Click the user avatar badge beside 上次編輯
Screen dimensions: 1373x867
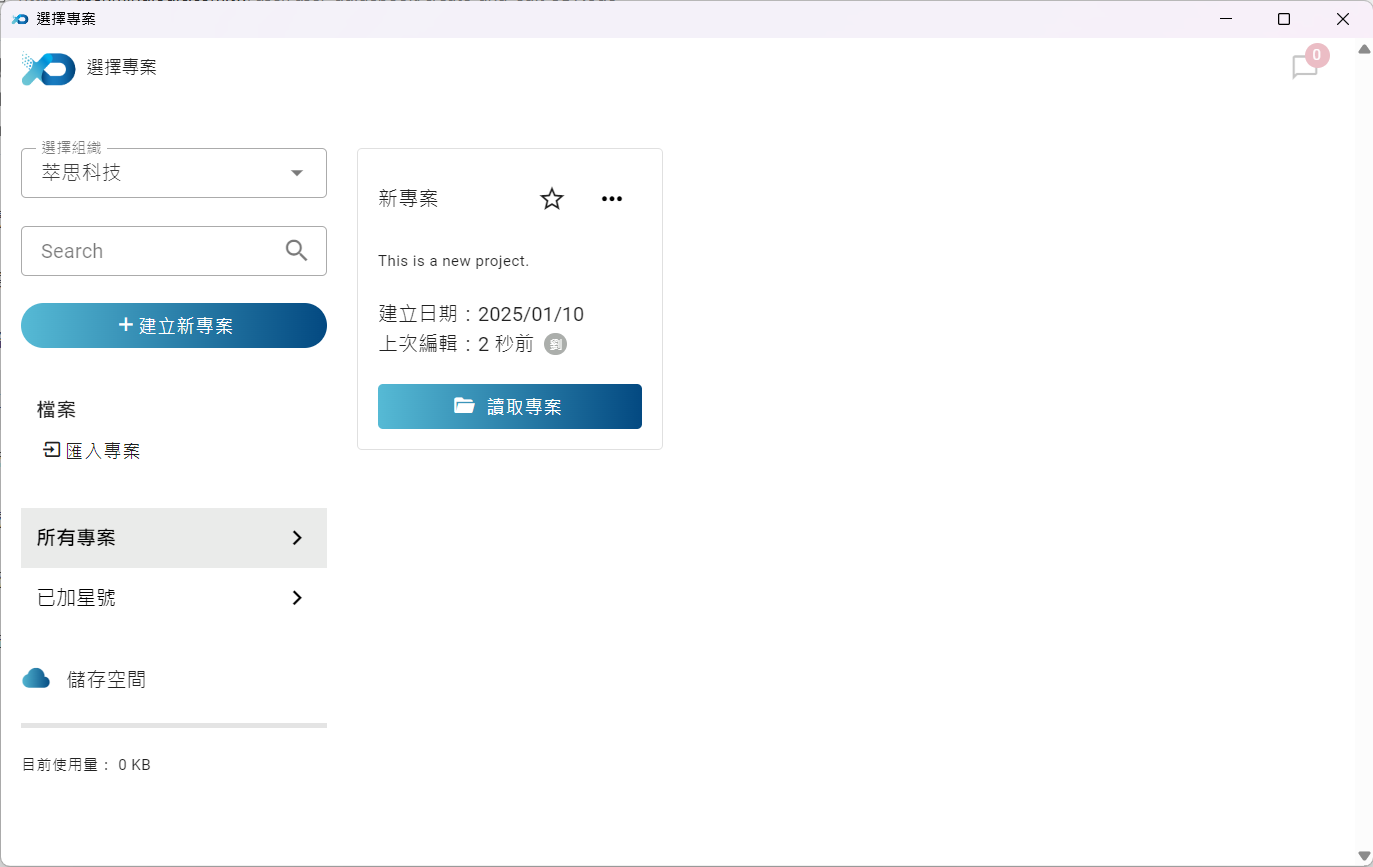pyautogui.click(x=555, y=344)
